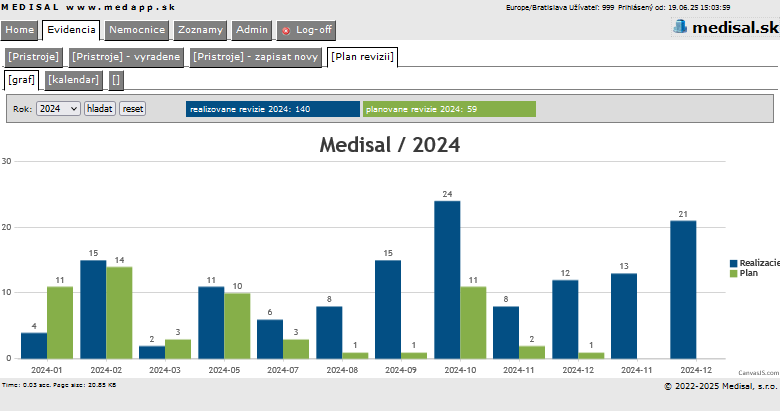Go to the Admin tab
Screen dimensions: 780x411
click(x=252, y=30)
